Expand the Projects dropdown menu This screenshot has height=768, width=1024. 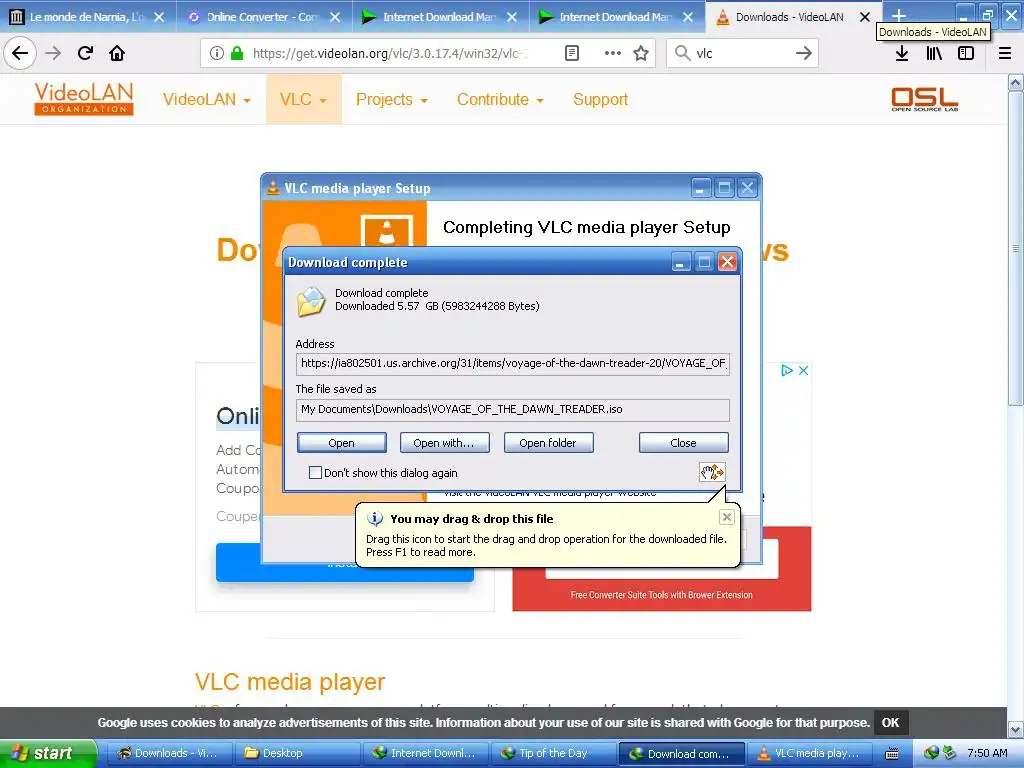tap(391, 99)
